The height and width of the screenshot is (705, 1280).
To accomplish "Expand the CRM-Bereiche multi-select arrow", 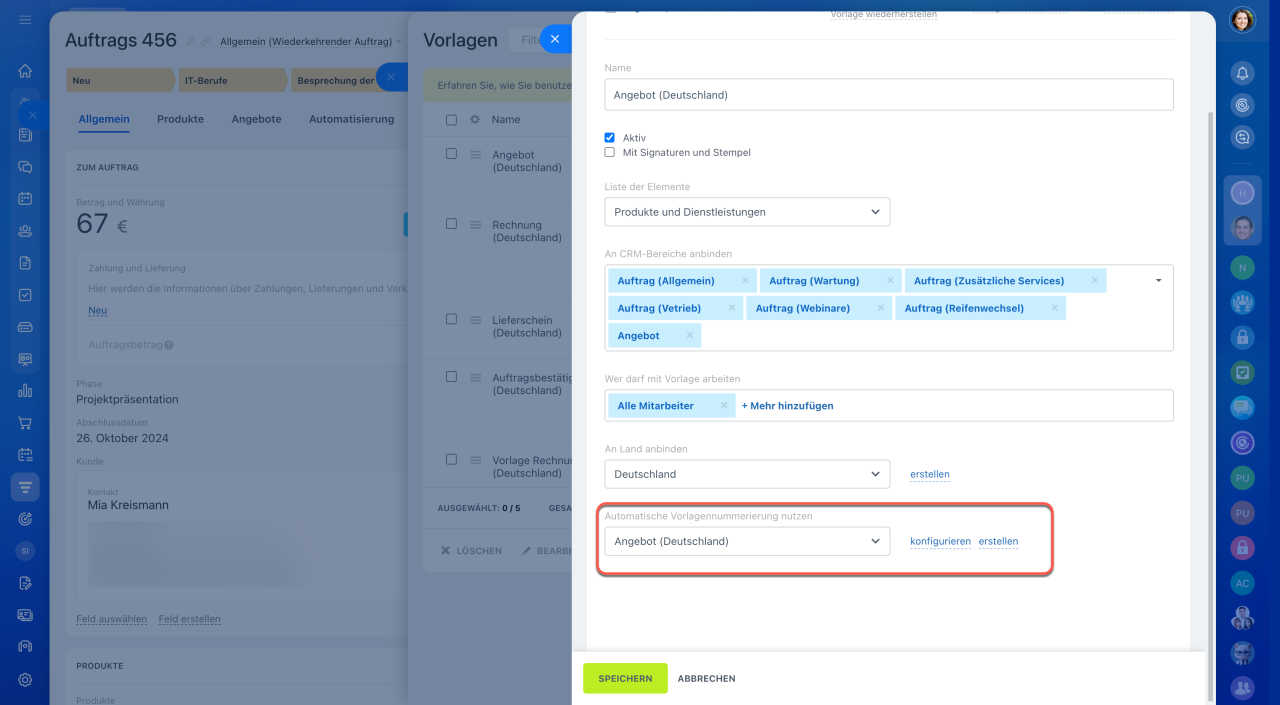I will [x=1159, y=281].
